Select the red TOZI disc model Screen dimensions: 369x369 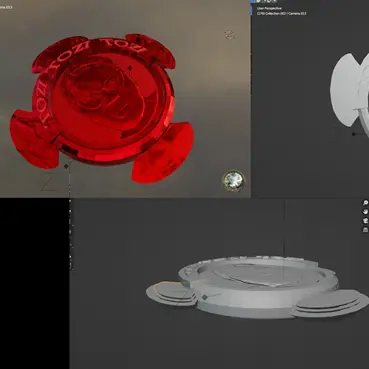point(102,108)
